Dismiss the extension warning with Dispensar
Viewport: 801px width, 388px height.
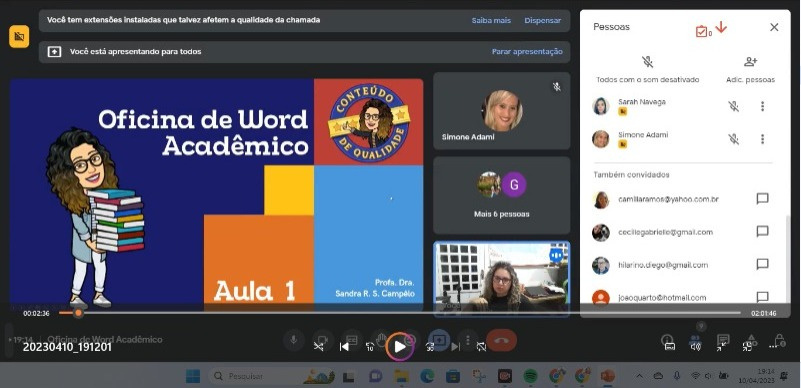[543, 20]
